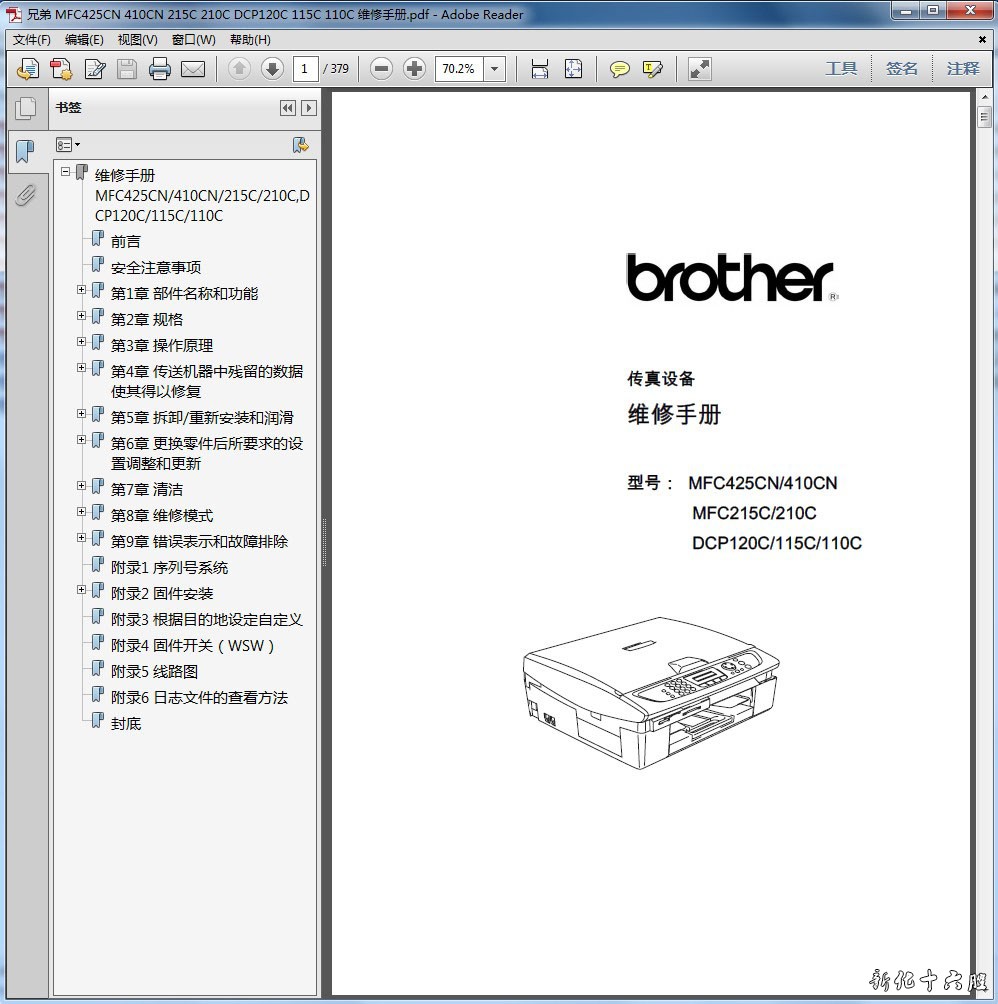Viewport: 998px width, 1004px height.
Task: Open the attachments paperclip panel
Action: pyautogui.click(x=25, y=195)
